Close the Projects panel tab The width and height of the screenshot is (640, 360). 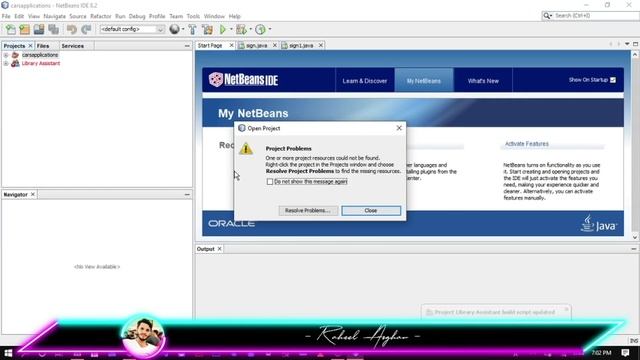[30, 46]
